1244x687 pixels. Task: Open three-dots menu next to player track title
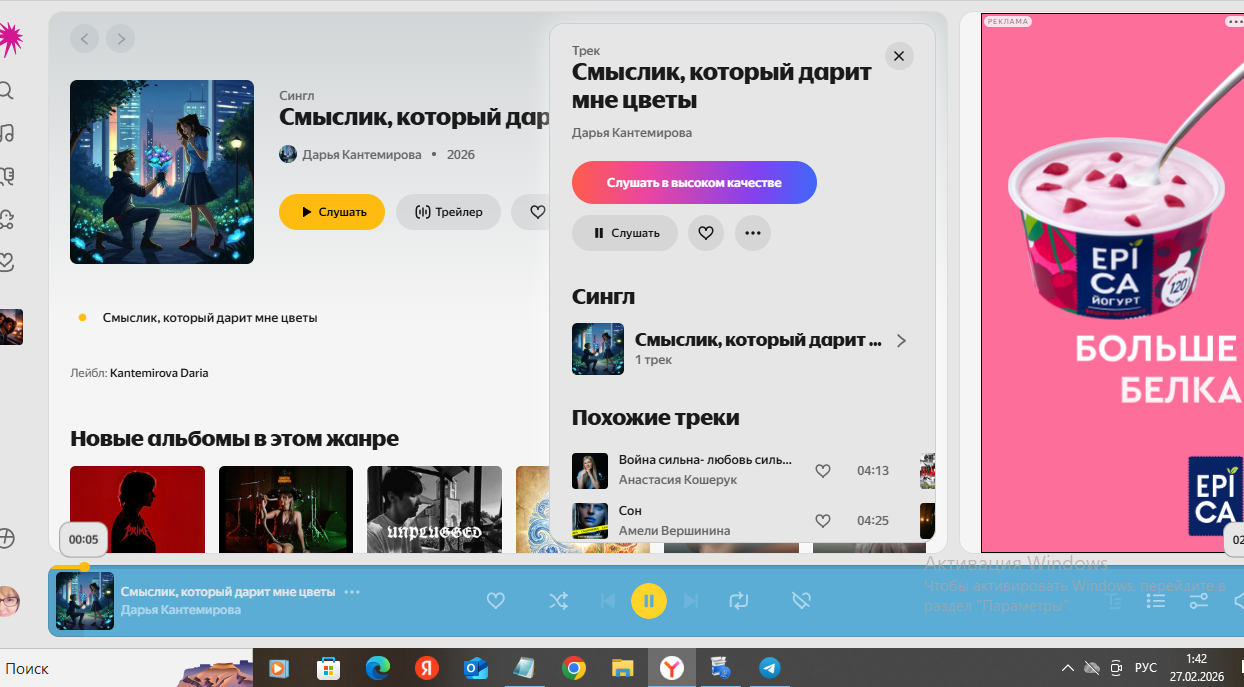click(352, 592)
